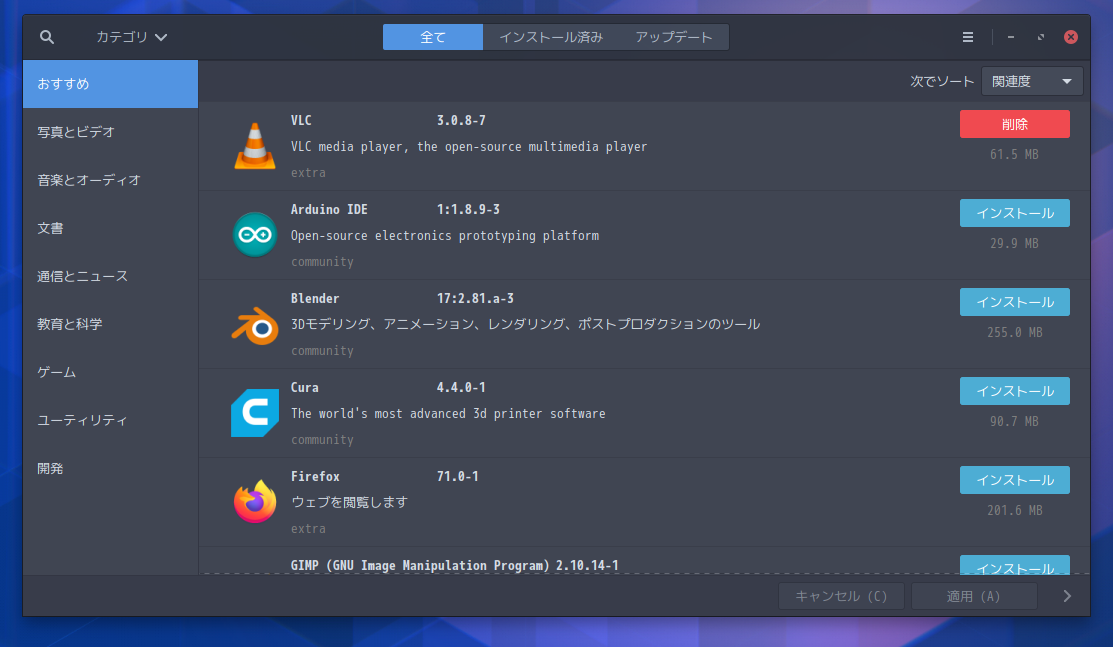Click the Cura 3d printer software description
The image size is (1113, 647).
tap(448, 414)
